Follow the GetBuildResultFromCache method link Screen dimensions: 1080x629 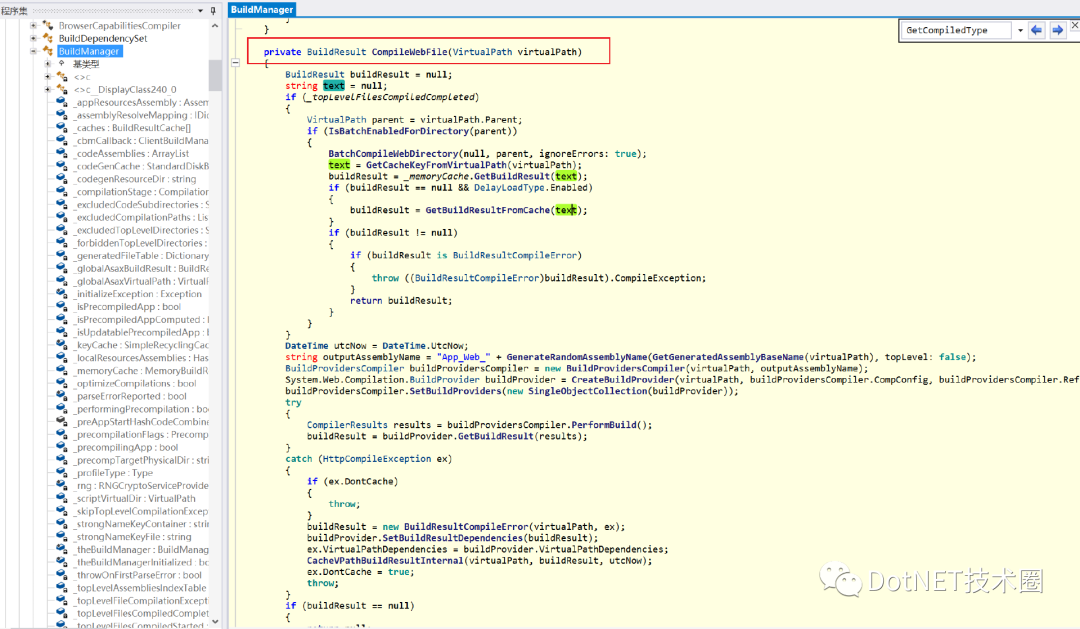[487, 210]
